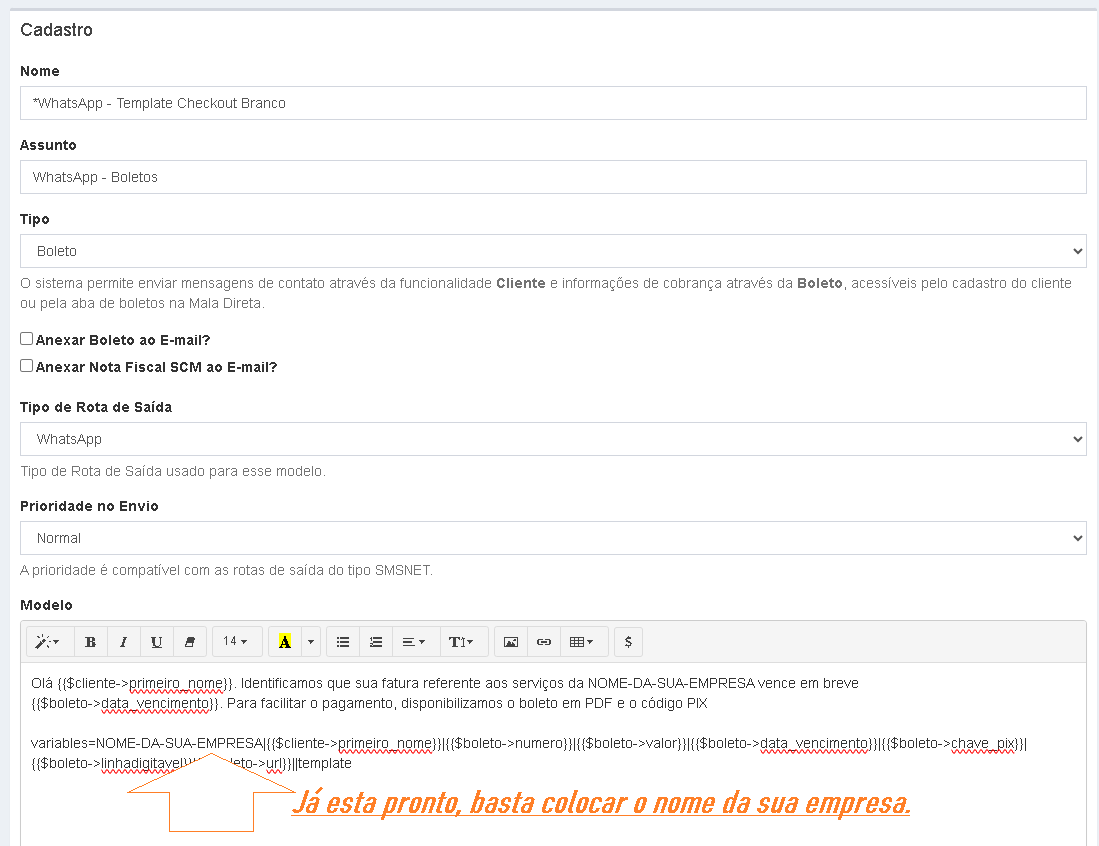This screenshot has height=846, width=1099.
Task: Click the eraser remove-formatting icon
Action: tap(190, 642)
